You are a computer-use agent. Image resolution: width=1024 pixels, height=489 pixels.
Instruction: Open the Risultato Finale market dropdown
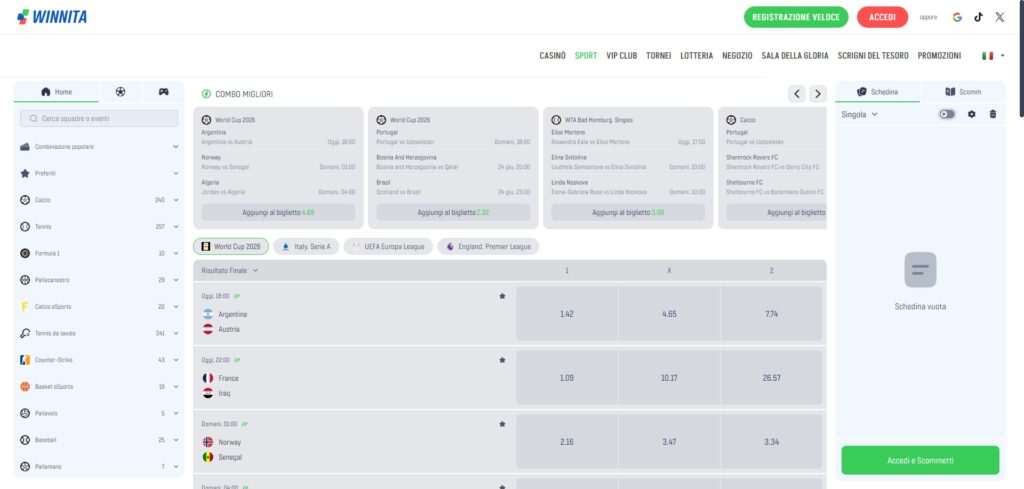click(x=230, y=270)
